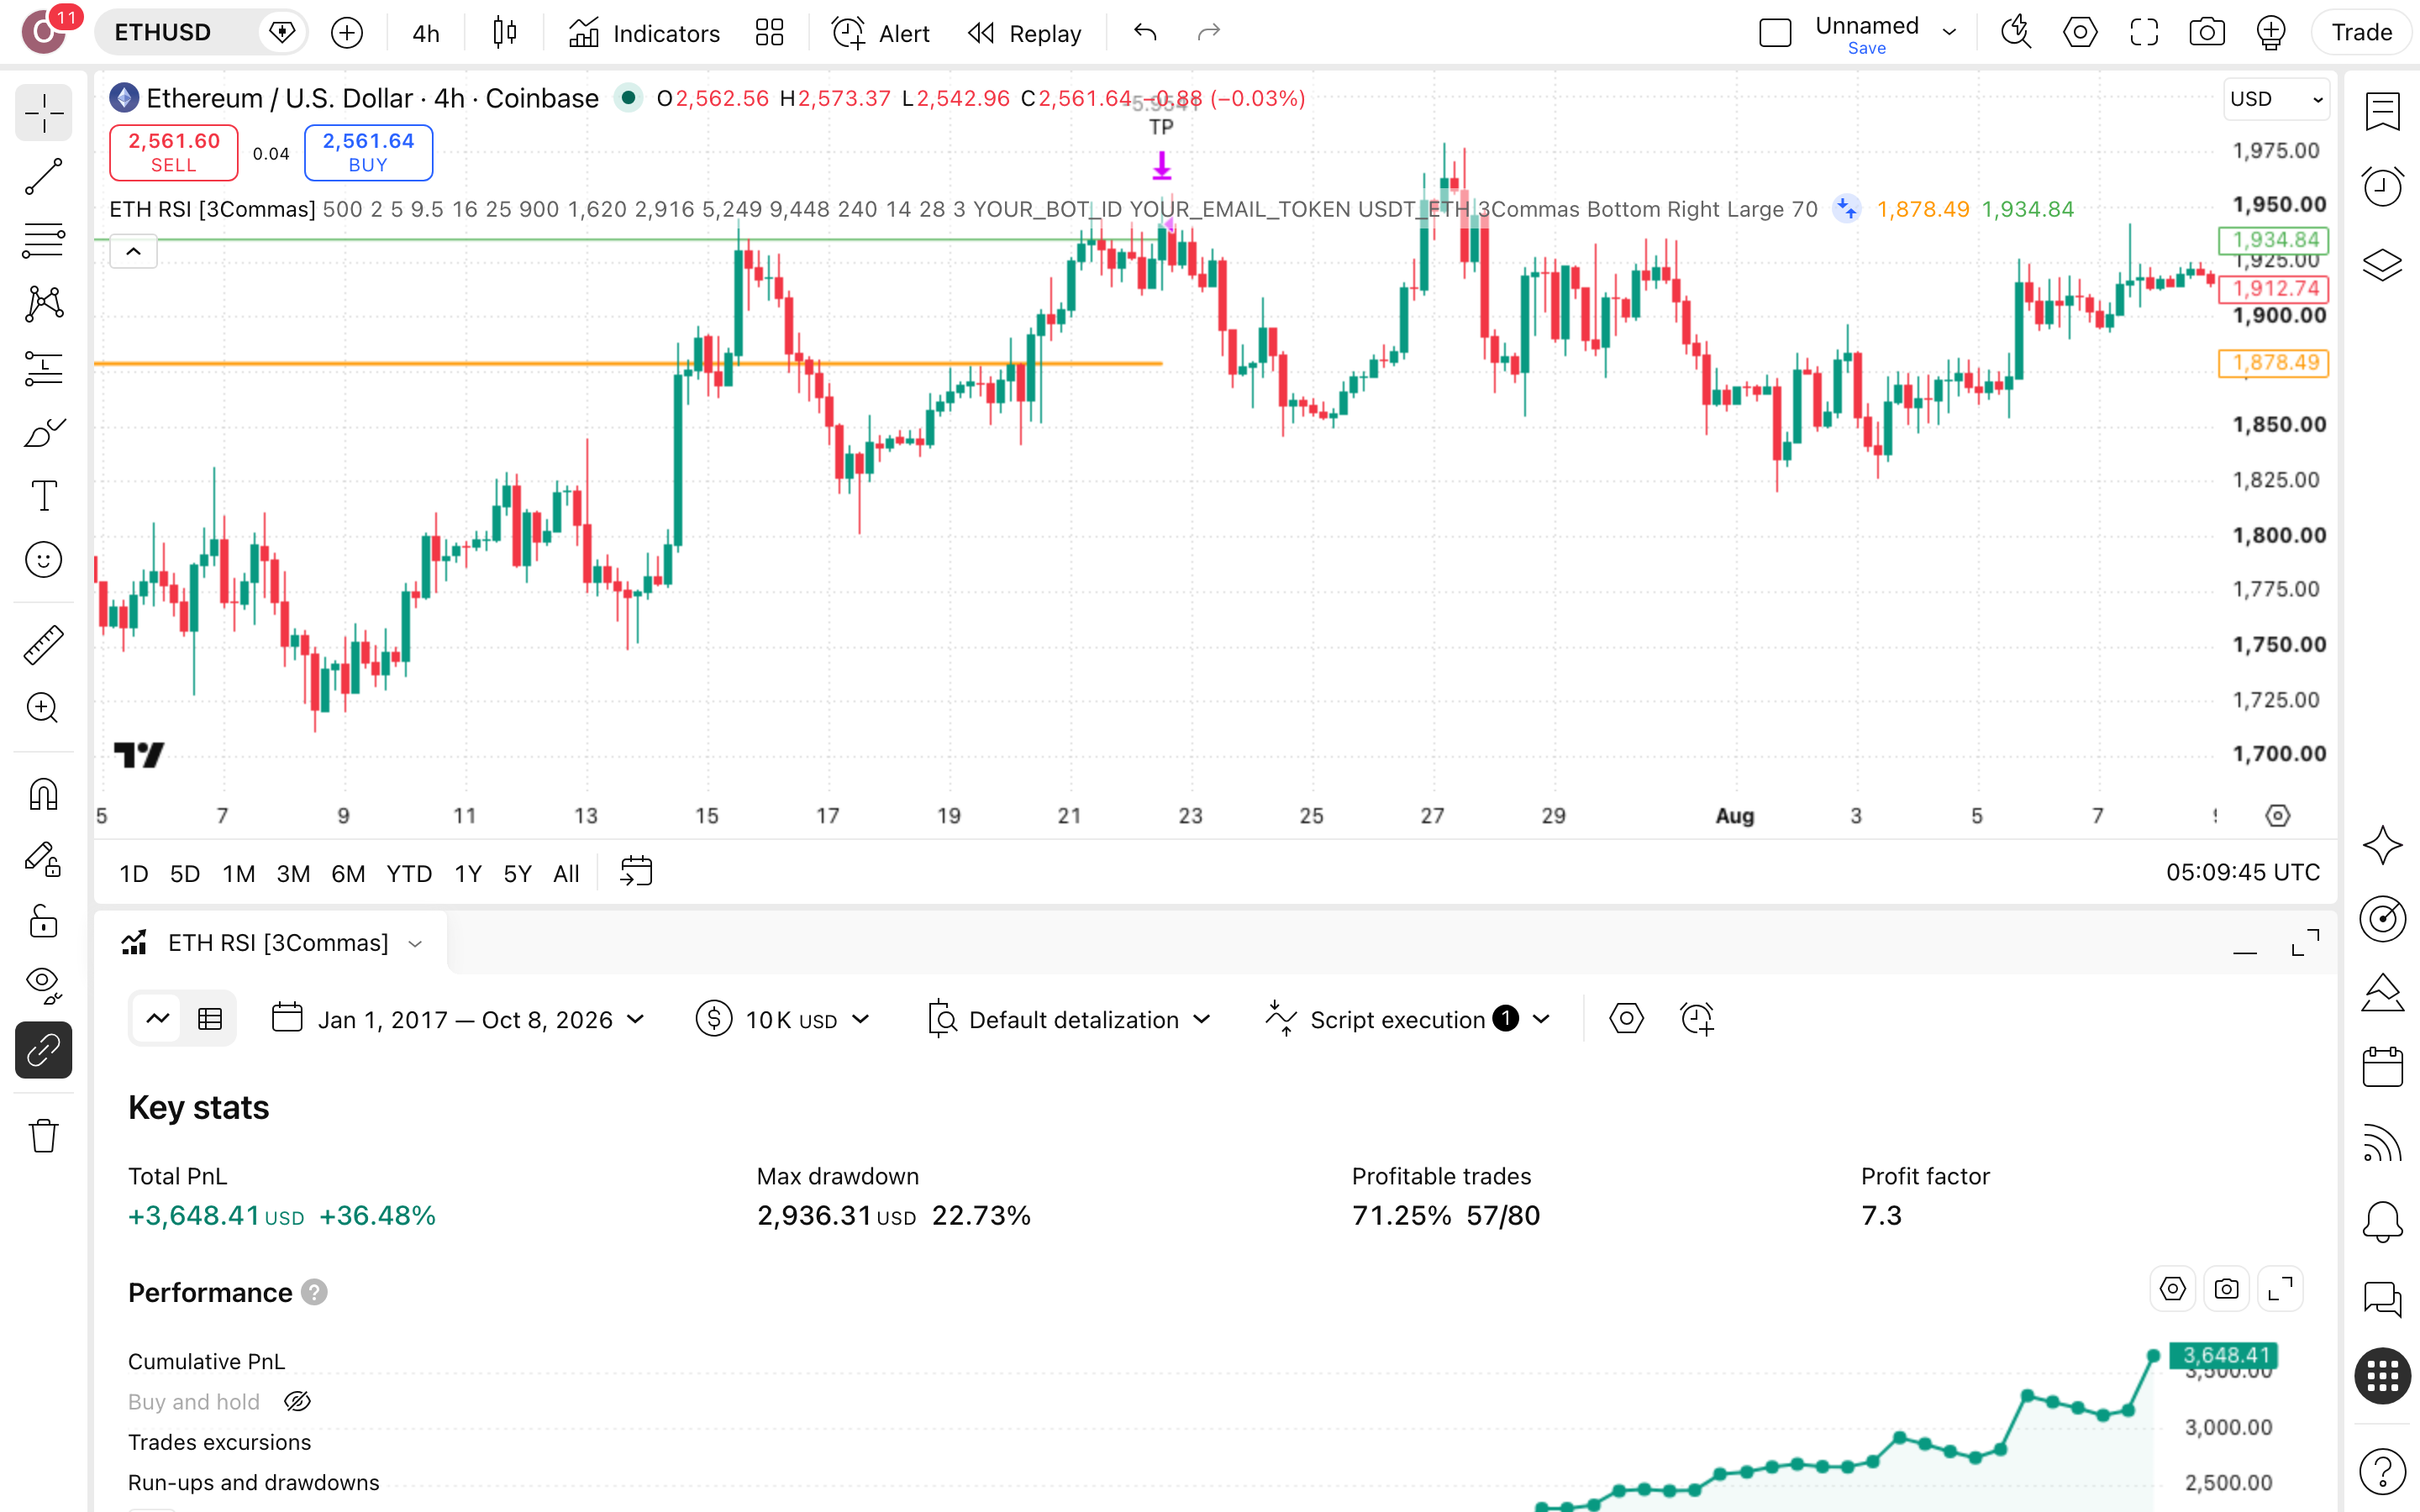Viewport: 2420px width, 1512px height.
Task: Select the trend line drawing tool
Action: pos(43,177)
